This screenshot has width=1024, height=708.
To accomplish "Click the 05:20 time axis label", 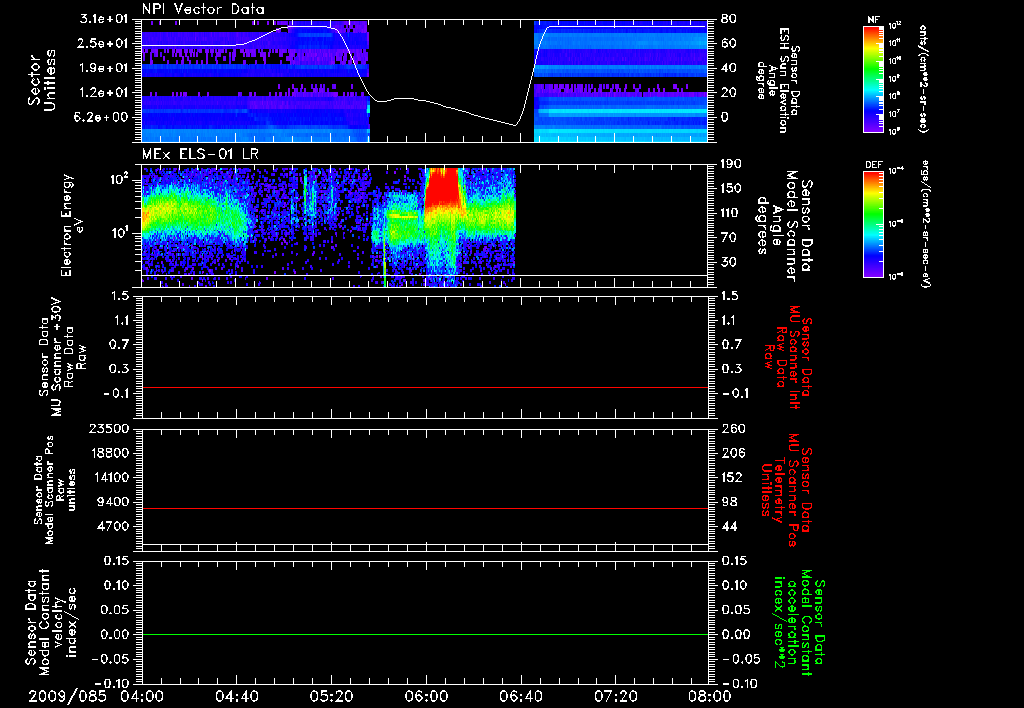I will tap(331, 696).
